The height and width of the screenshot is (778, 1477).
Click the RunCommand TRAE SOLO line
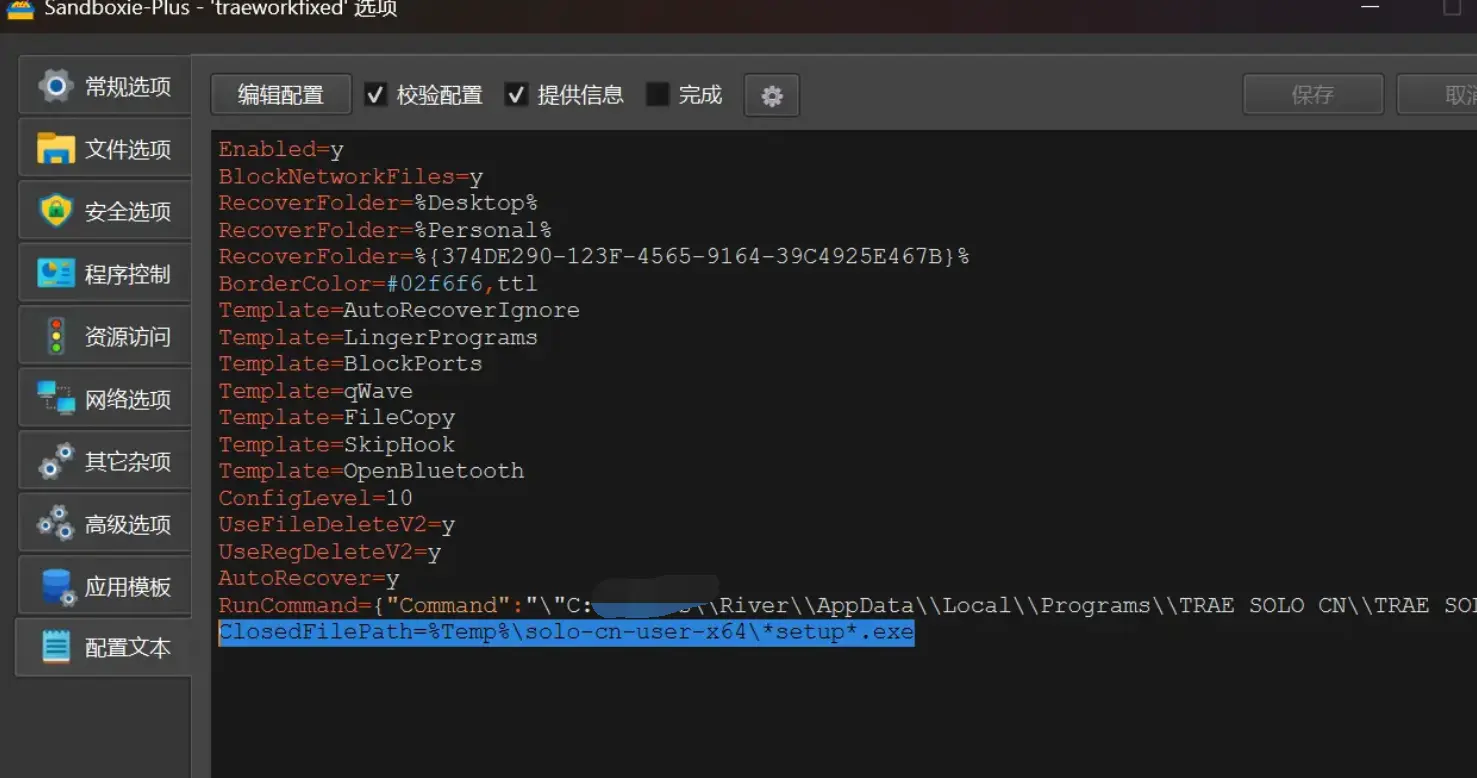point(848,605)
